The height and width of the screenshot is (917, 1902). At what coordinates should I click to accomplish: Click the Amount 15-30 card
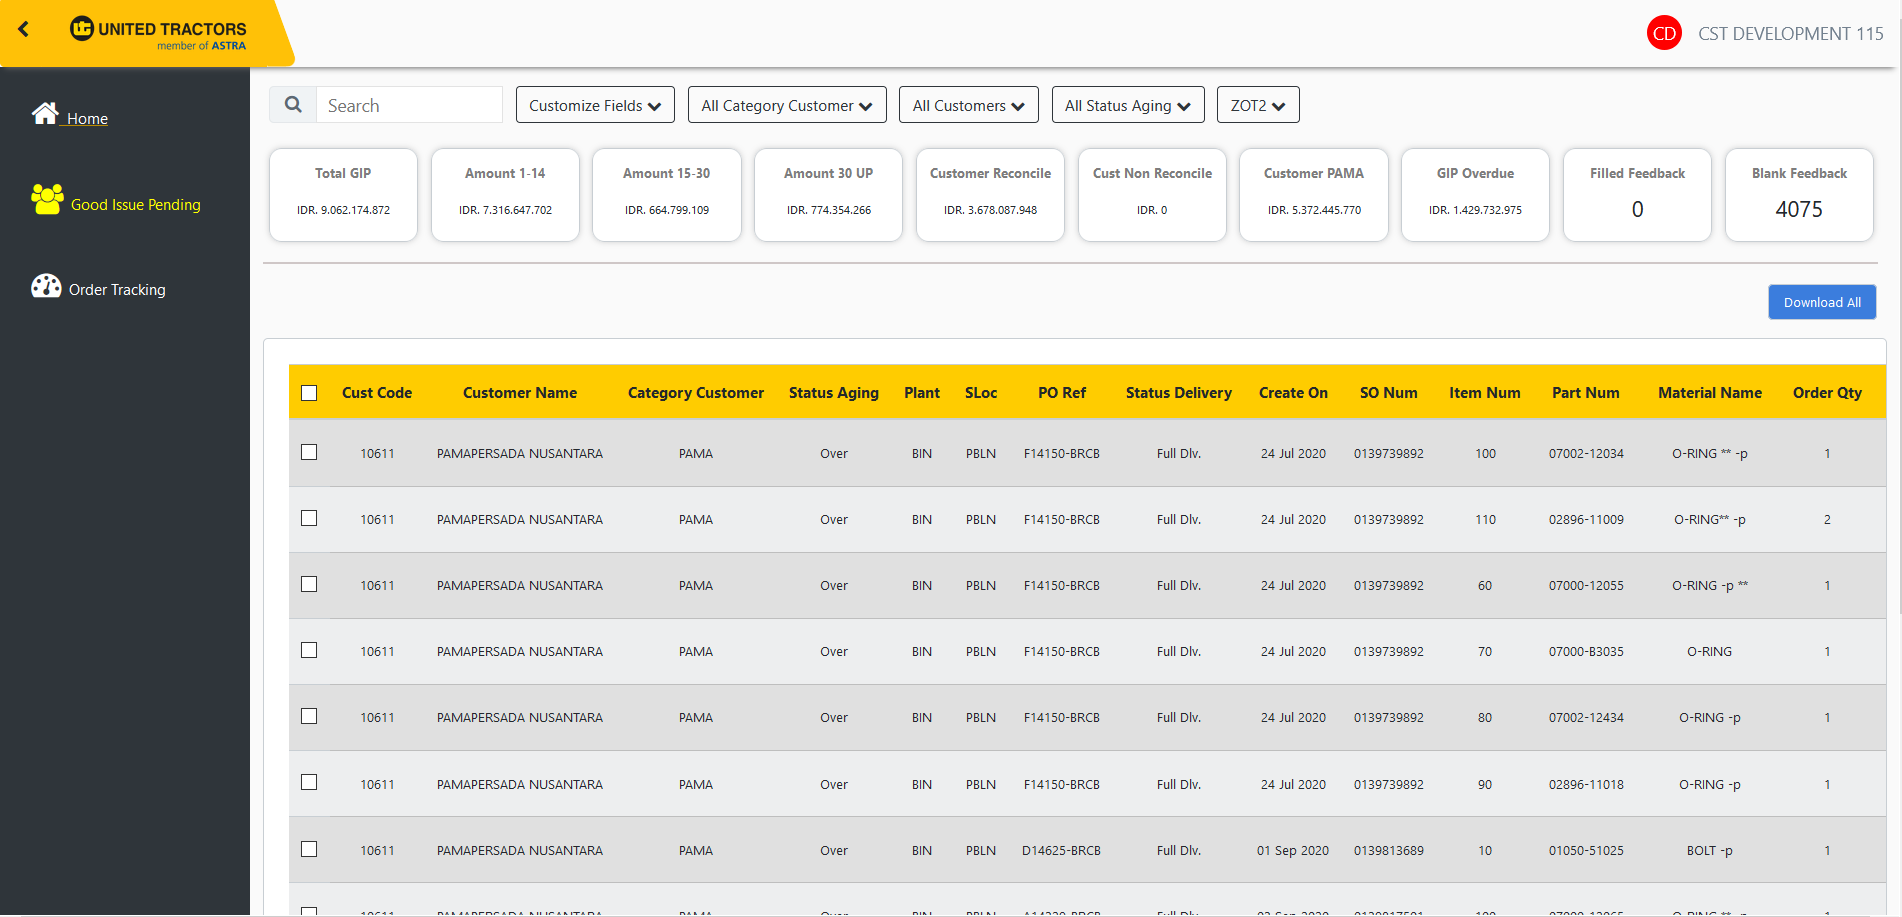click(667, 195)
